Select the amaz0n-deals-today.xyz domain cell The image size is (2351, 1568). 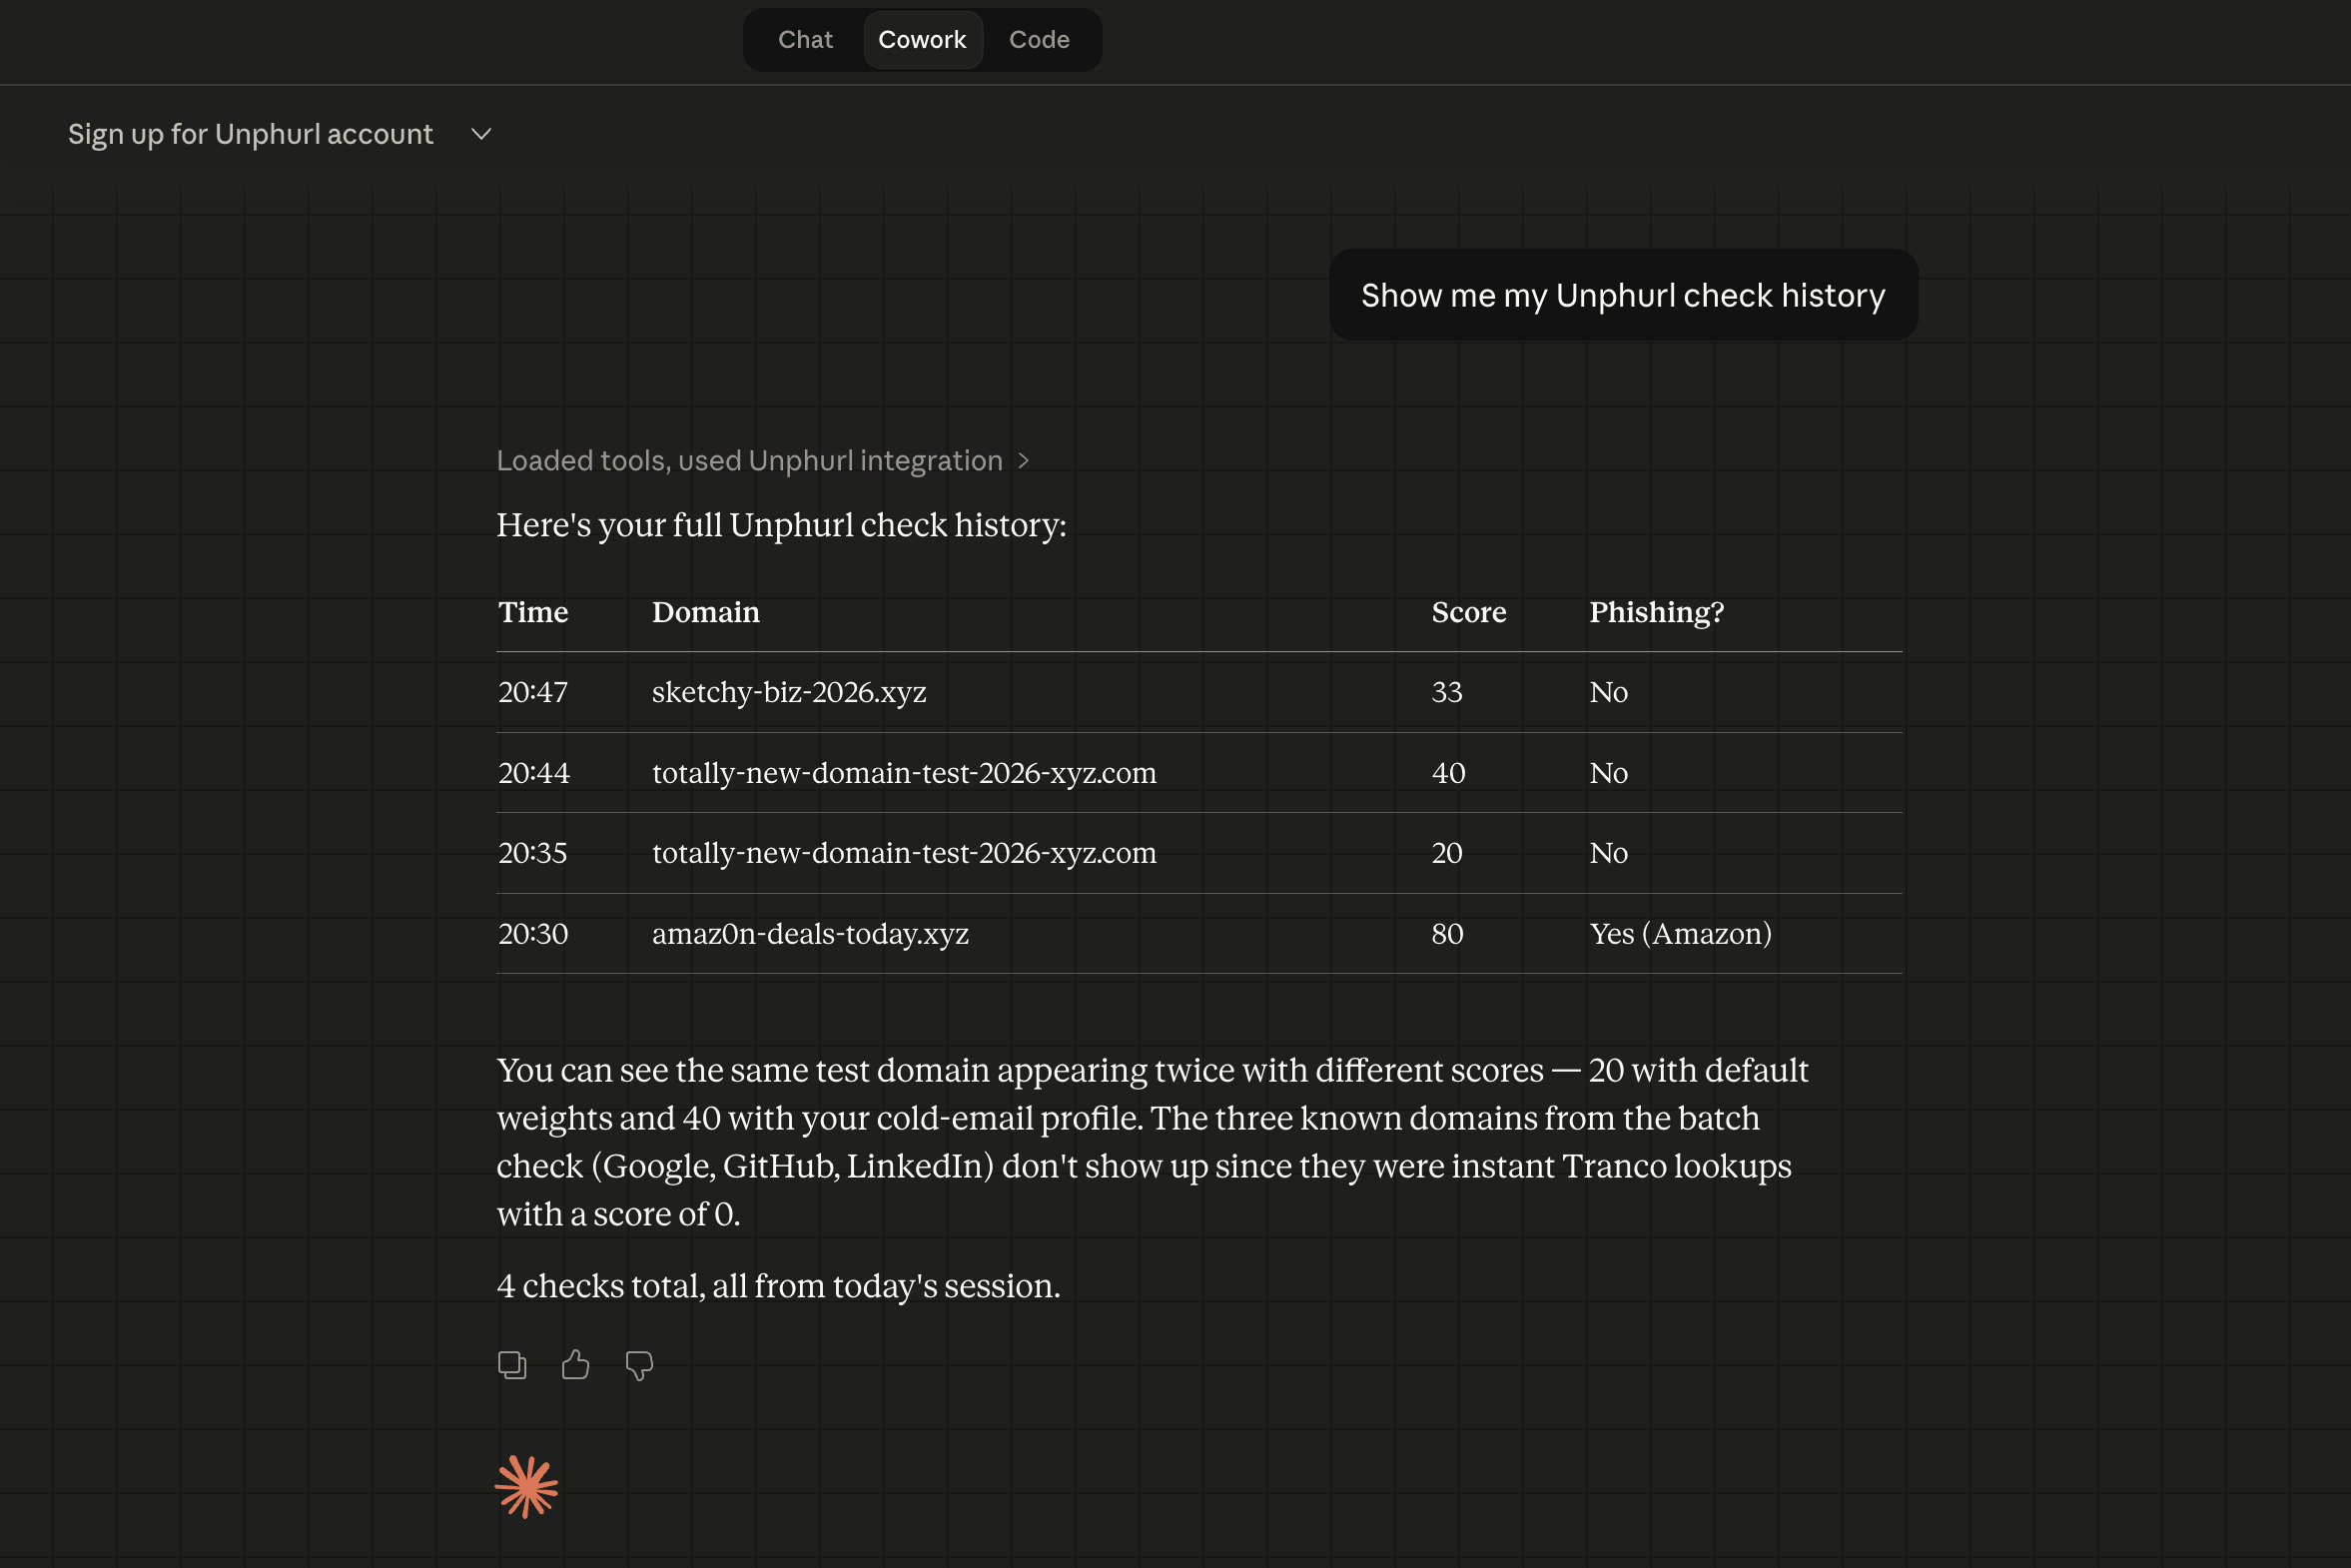(x=810, y=934)
